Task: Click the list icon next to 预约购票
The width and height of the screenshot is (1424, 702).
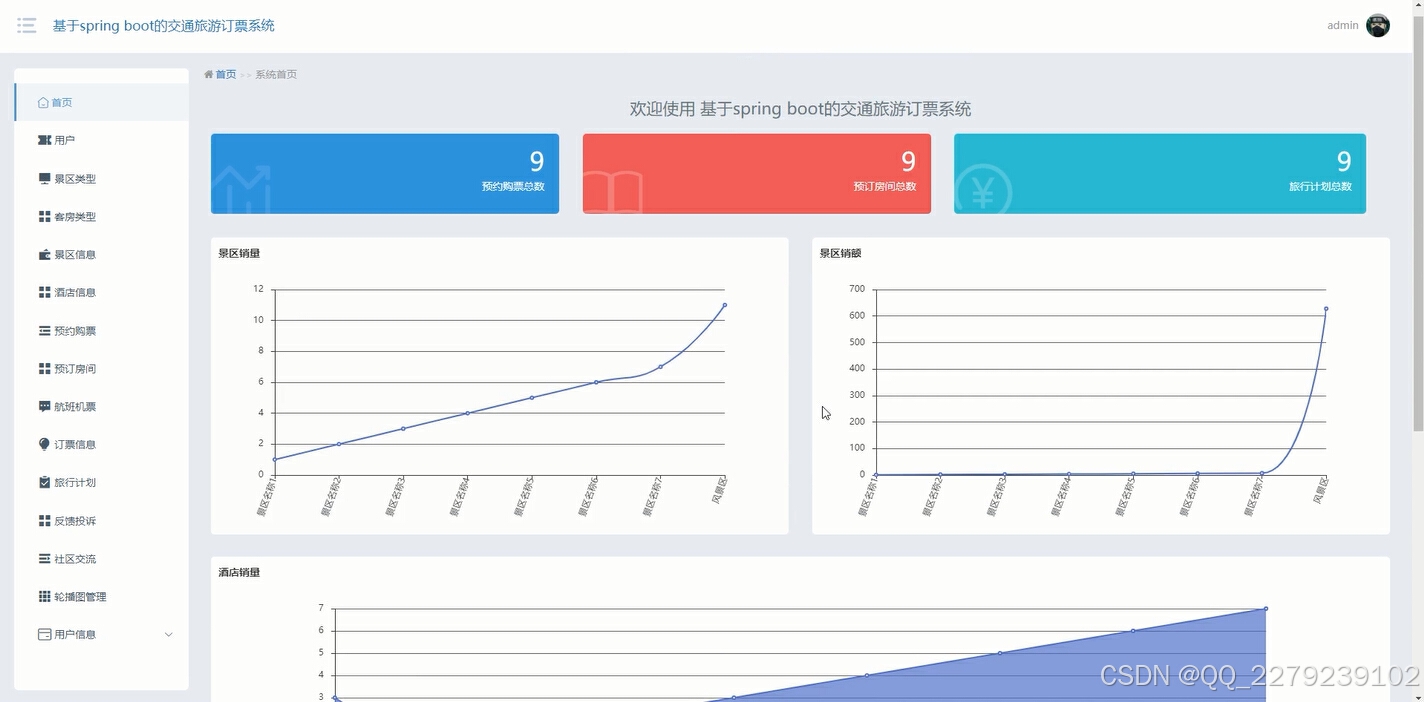Action: click(44, 330)
